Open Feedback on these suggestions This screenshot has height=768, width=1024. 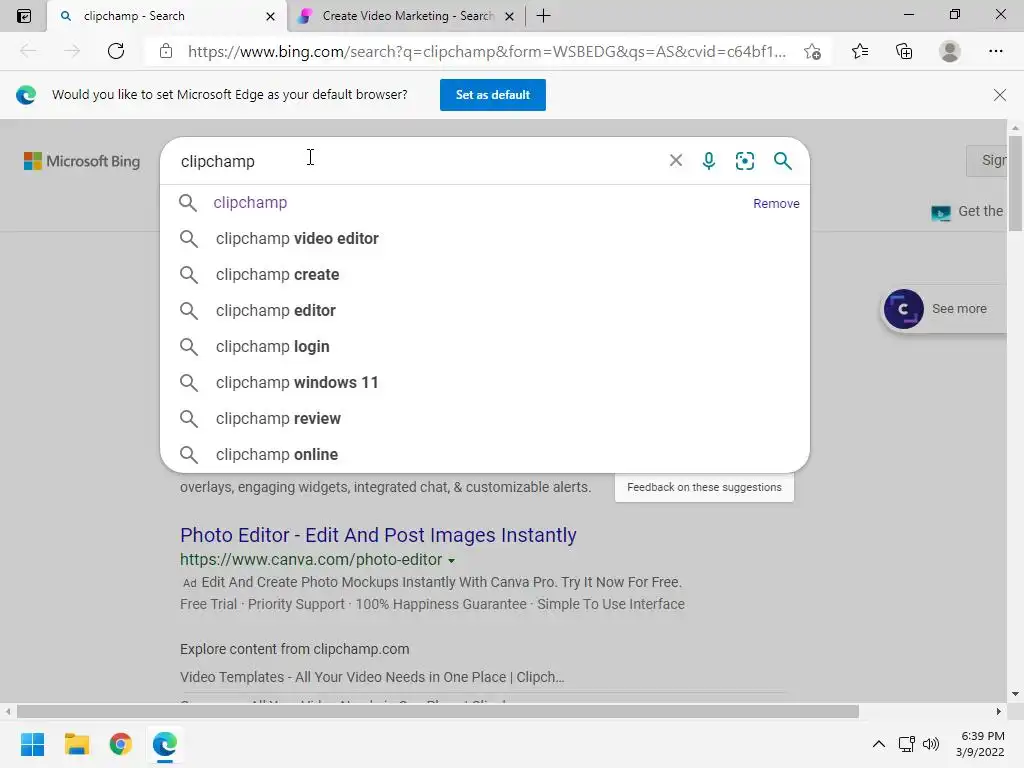(x=704, y=487)
